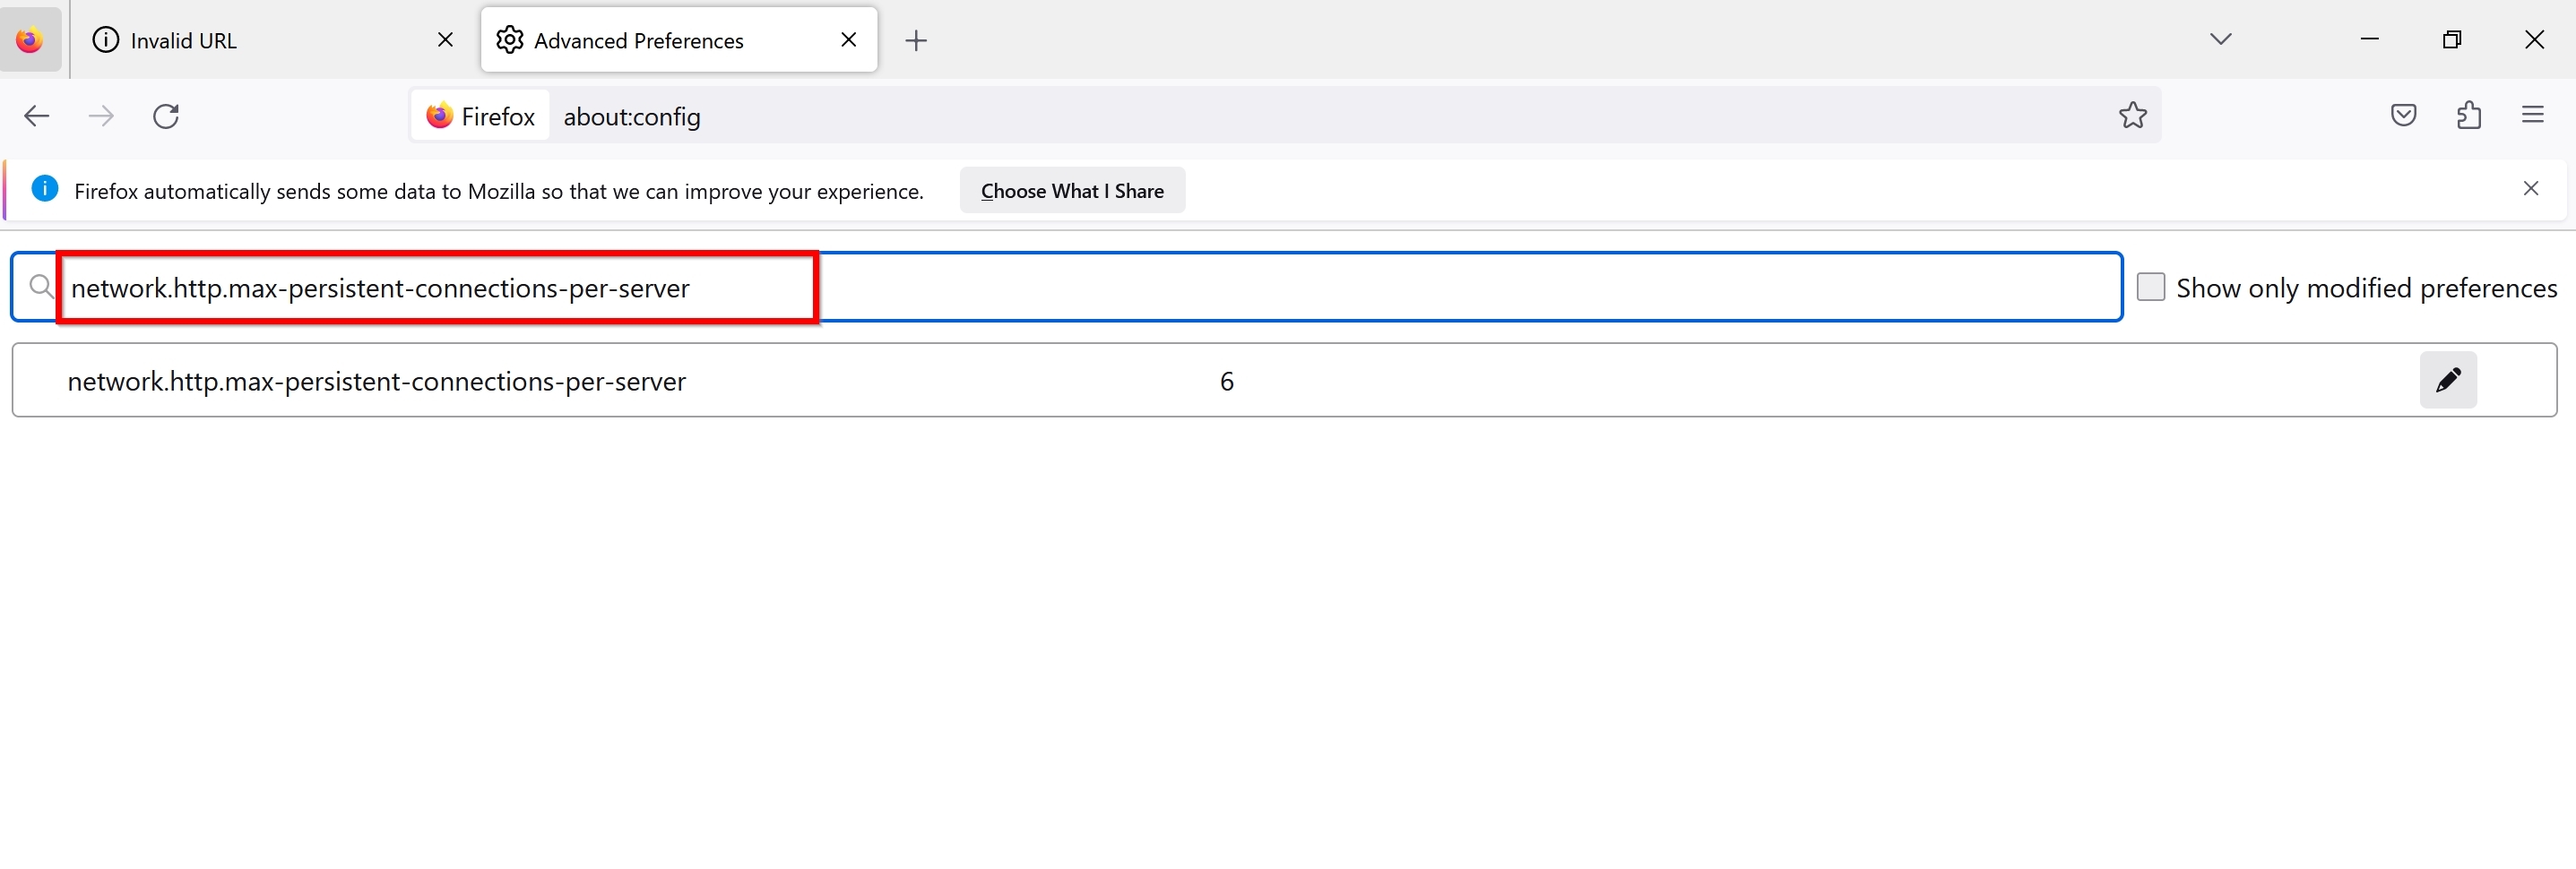Reload the current page

point(166,116)
